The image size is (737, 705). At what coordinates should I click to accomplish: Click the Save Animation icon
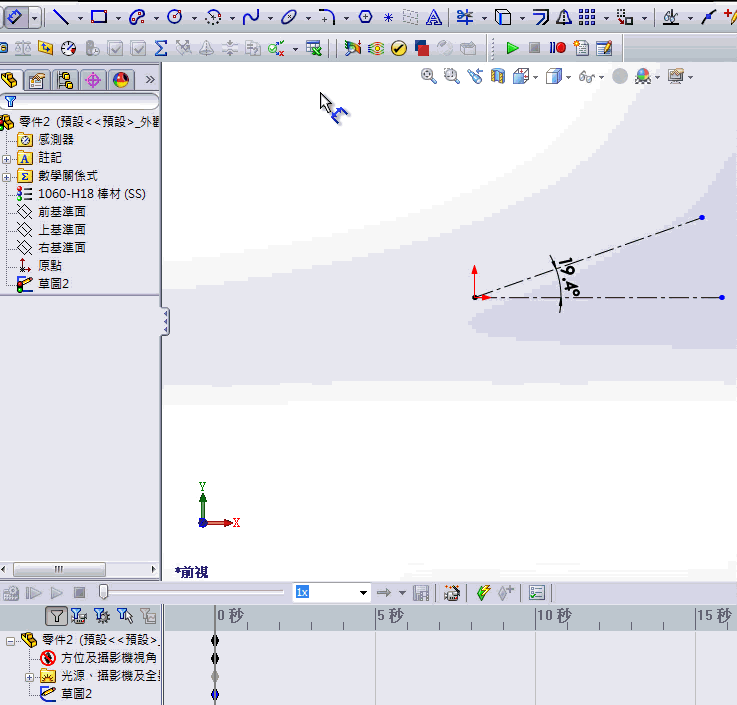coord(421,593)
